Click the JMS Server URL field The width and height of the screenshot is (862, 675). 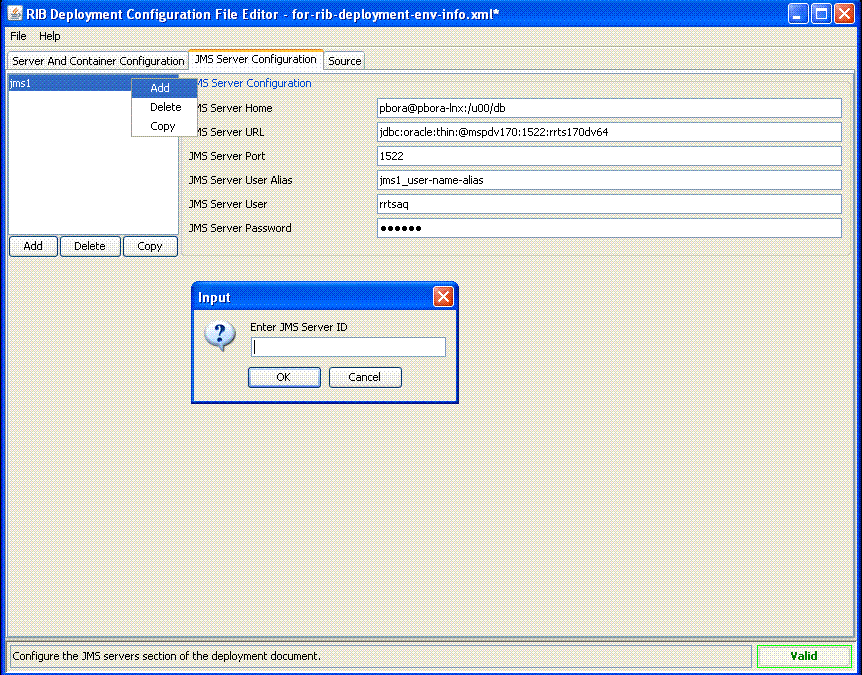[x=609, y=132]
